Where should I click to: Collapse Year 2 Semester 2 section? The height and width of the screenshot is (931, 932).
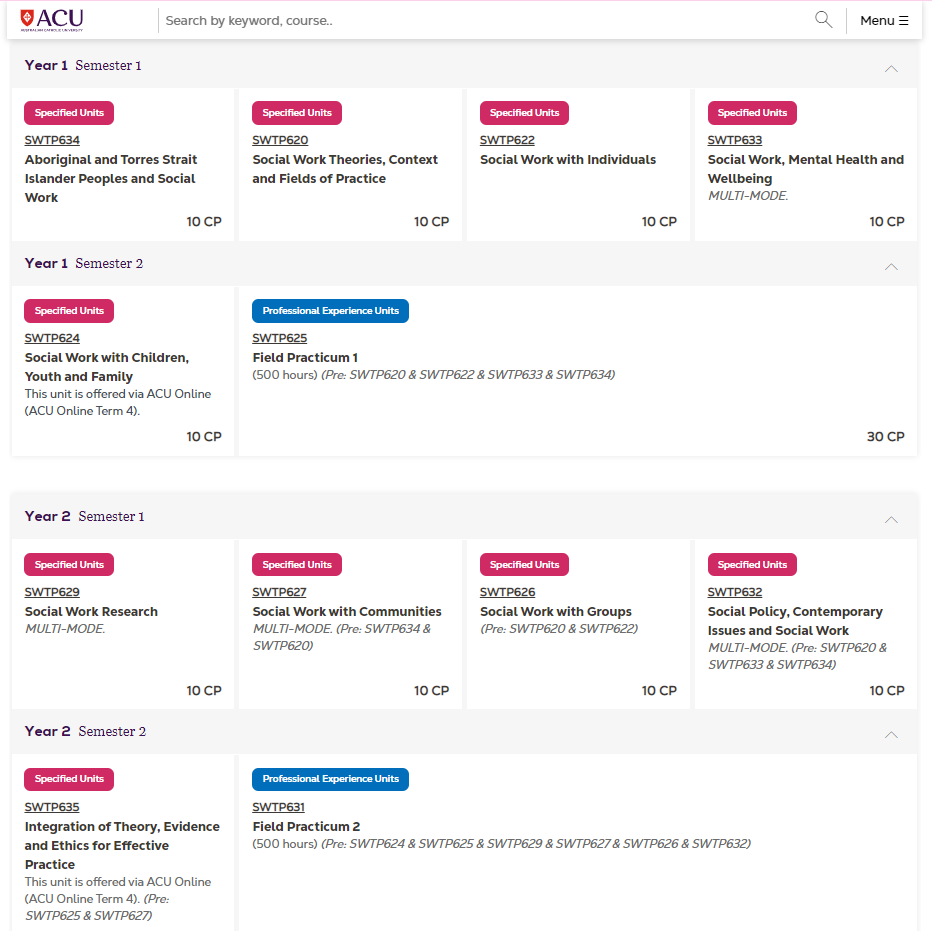(891, 734)
